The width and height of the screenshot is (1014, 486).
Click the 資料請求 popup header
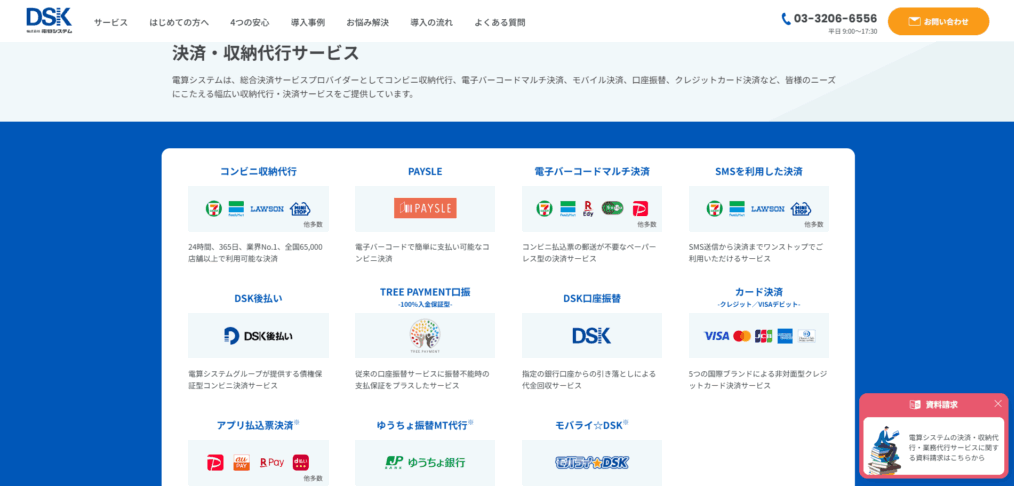coord(933,405)
